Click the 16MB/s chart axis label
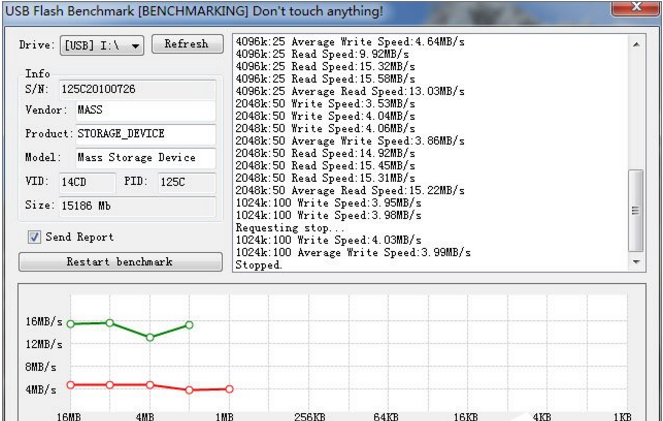663x421 pixels. (x=44, y=322)
